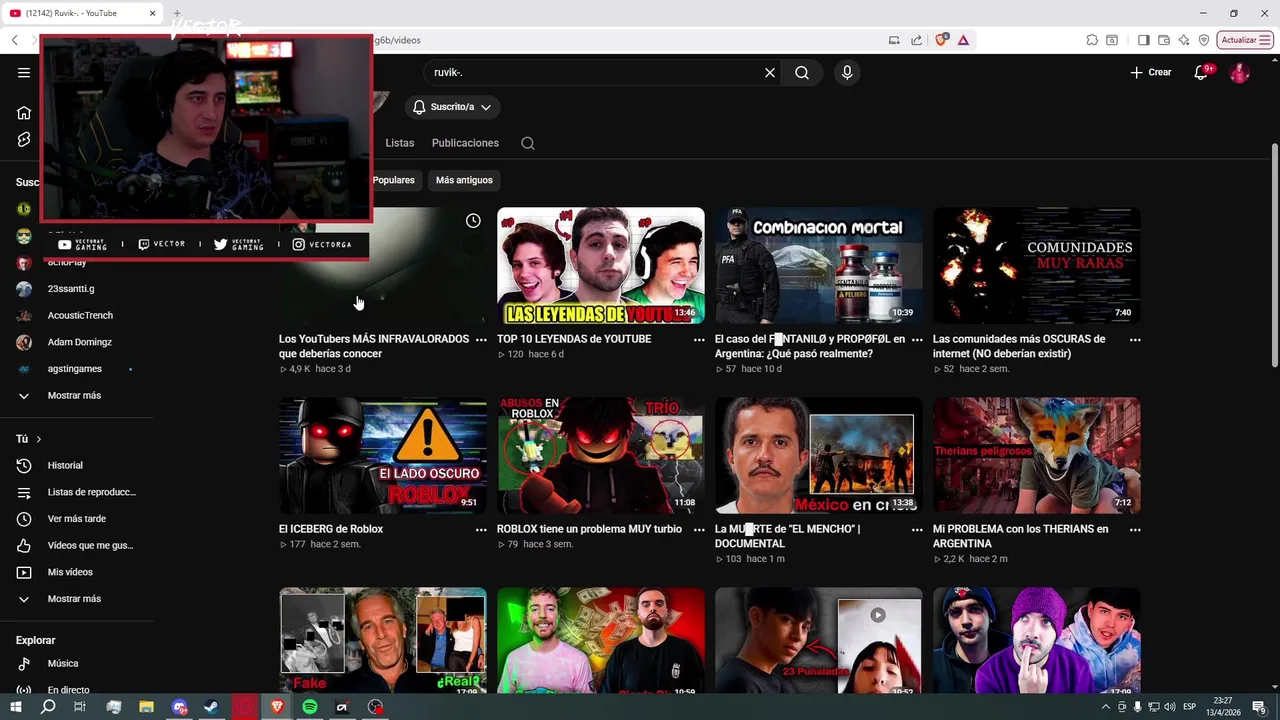Switch to the Publicaciones channel tab
The height and width of the screenshot is (720, 1280).
(x=465, y=143)
